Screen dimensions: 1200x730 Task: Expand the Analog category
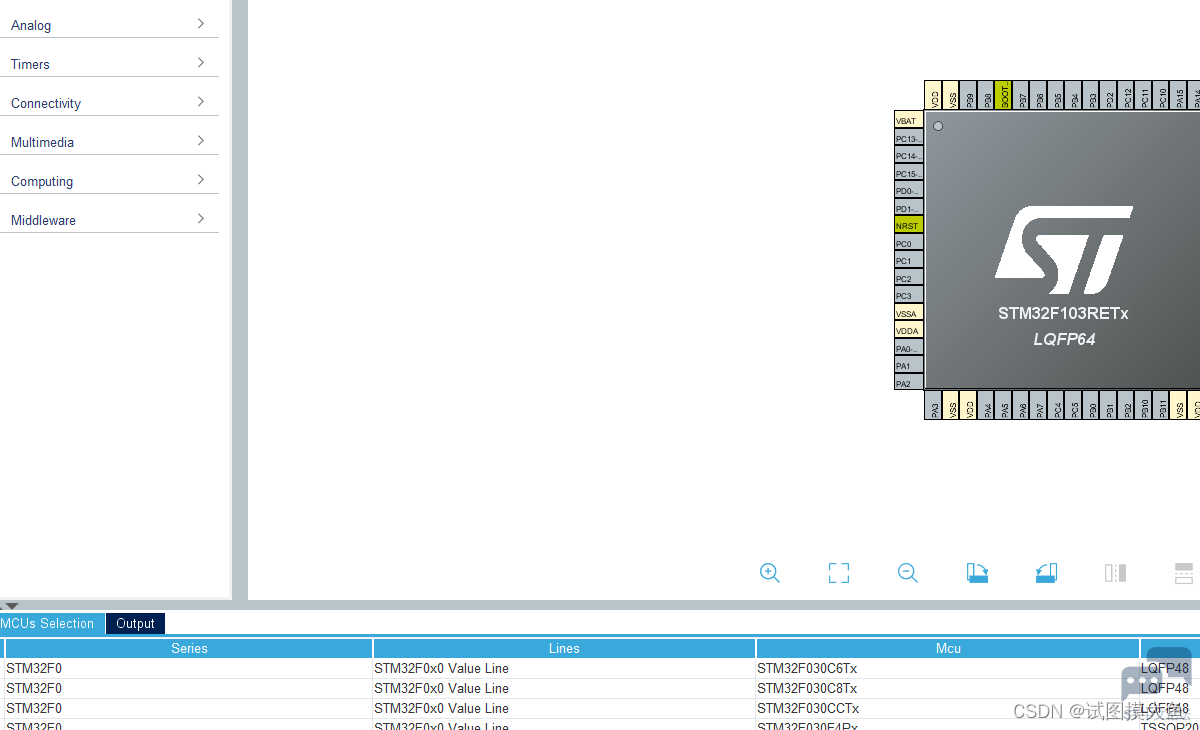pyautogui.click(x=109, y=25)
